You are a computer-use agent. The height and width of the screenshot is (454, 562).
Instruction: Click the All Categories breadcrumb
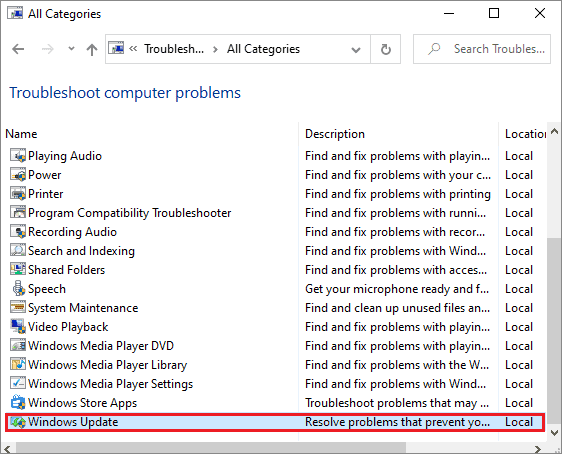(x=263, y=49)
